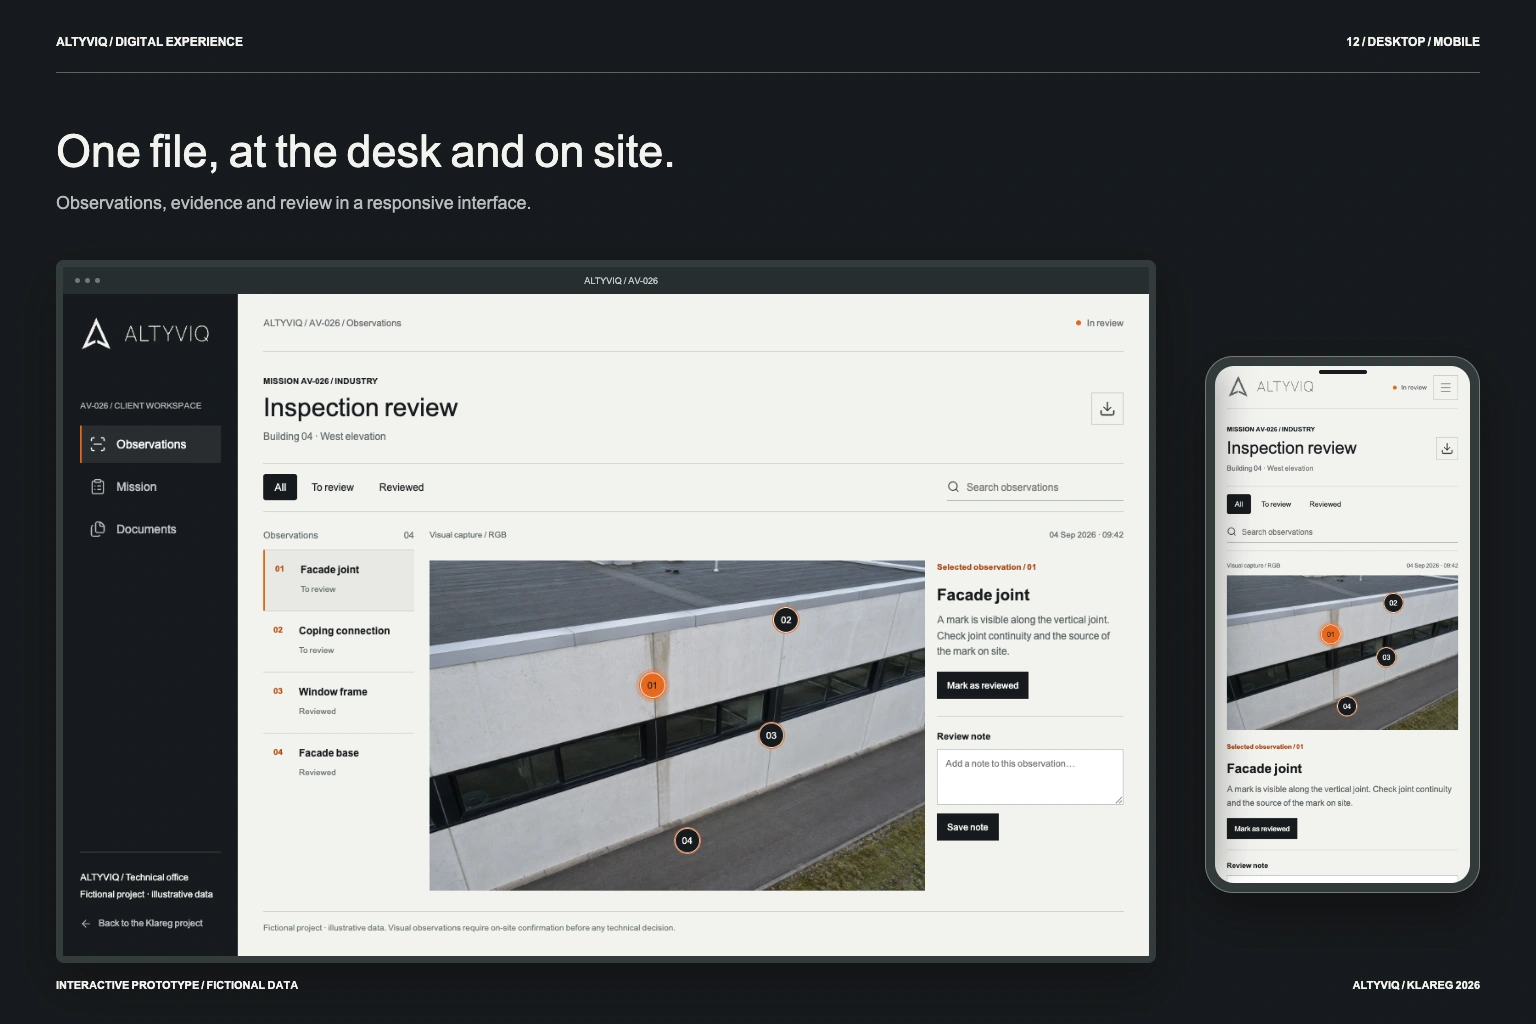Click the desktop In review status indicator
This screenshot has height=1024, width=1536.
pos(1099,323)
